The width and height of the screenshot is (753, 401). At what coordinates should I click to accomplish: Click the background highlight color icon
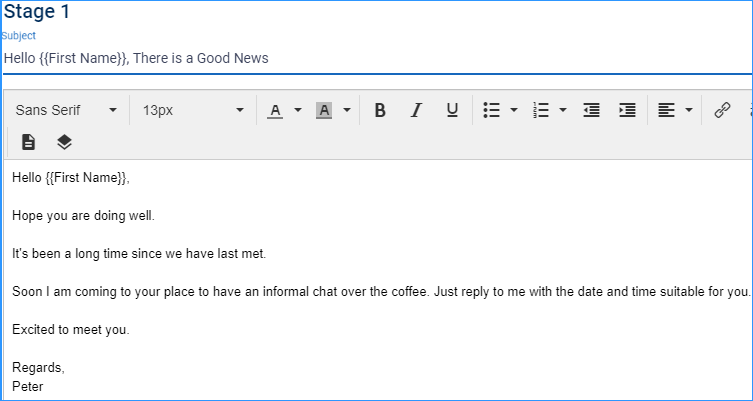point(324,110)
